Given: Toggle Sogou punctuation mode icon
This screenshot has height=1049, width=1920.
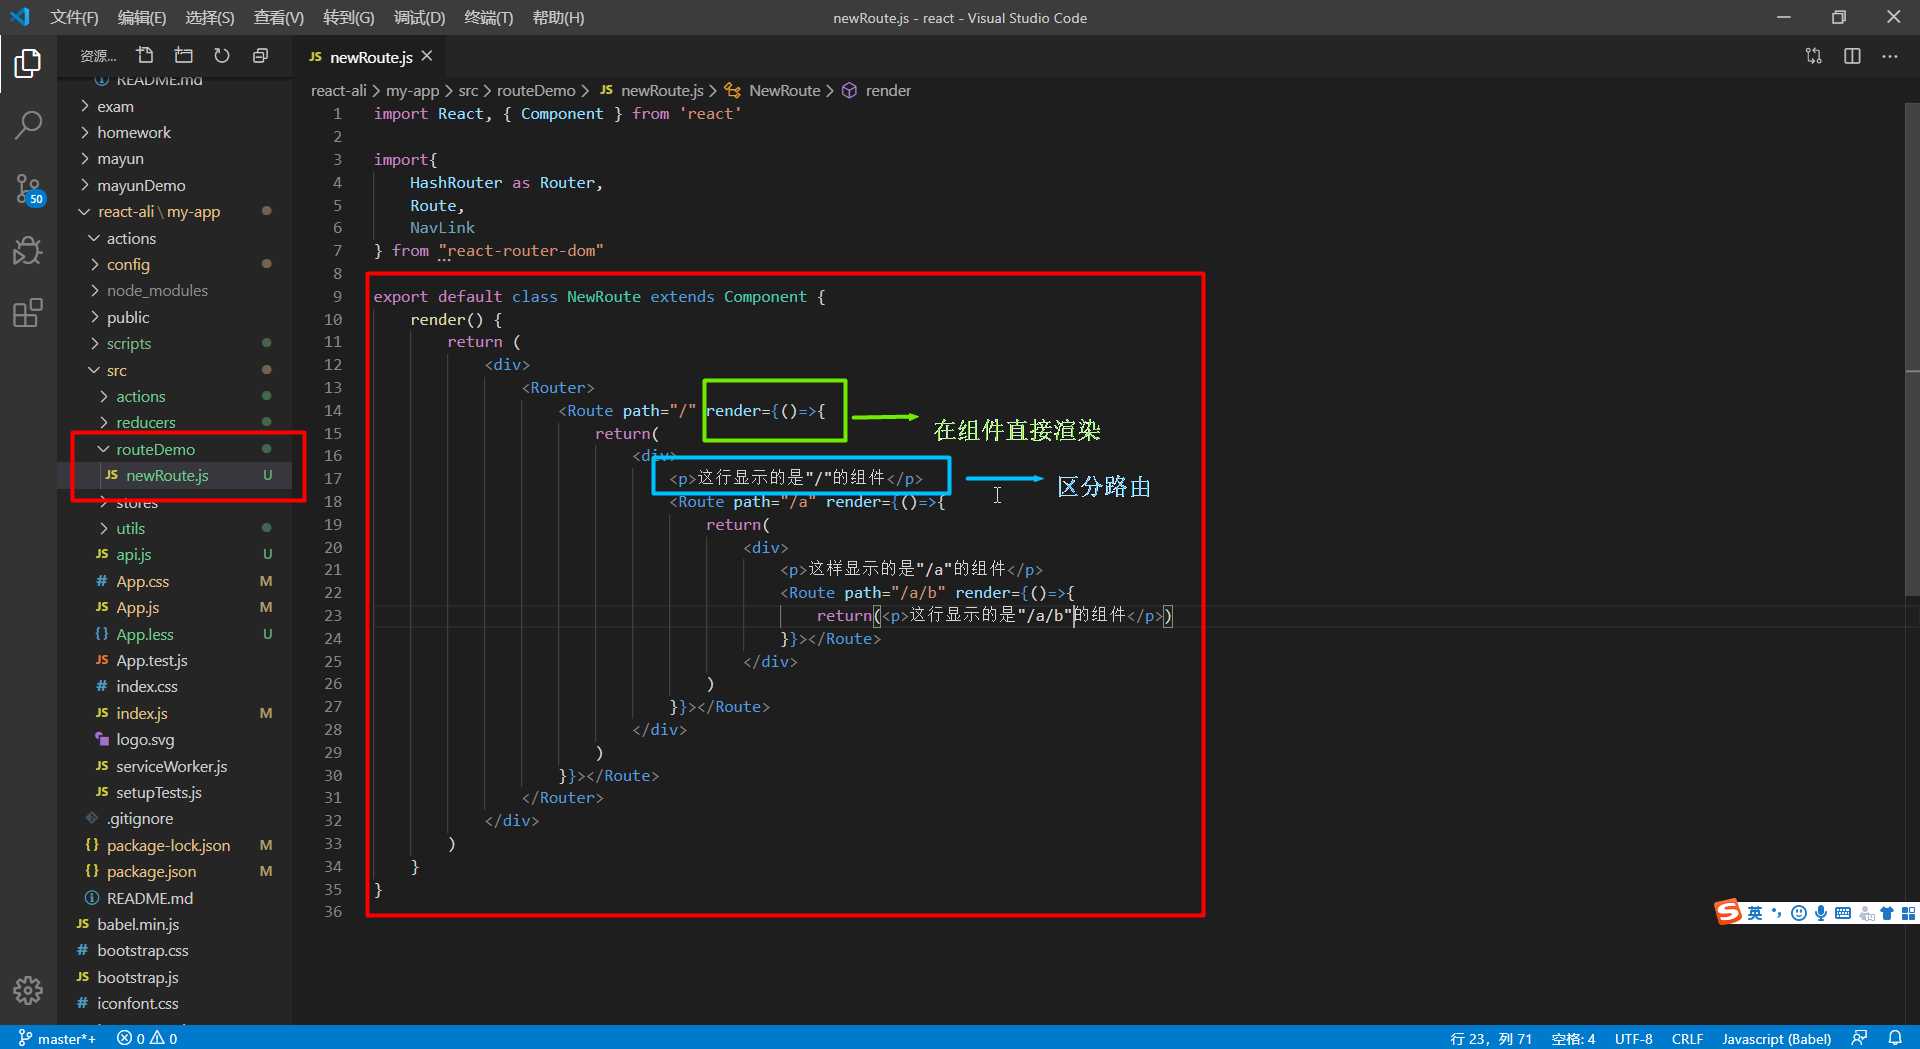Looking at the screenshot, I should click(x=1777, y=913).
